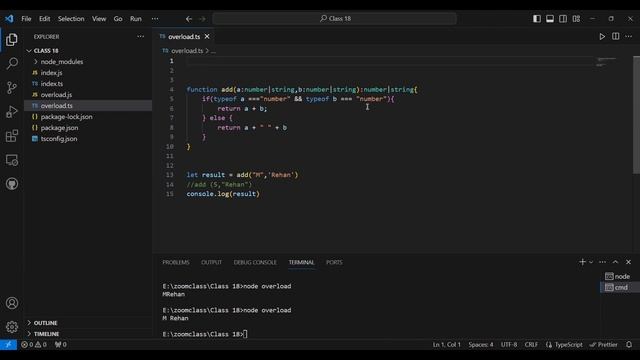Image resolution: width=640 pixels, height=360 pixels.
Task: Select the overload.ts editor tab
Action: coord(184,37)
